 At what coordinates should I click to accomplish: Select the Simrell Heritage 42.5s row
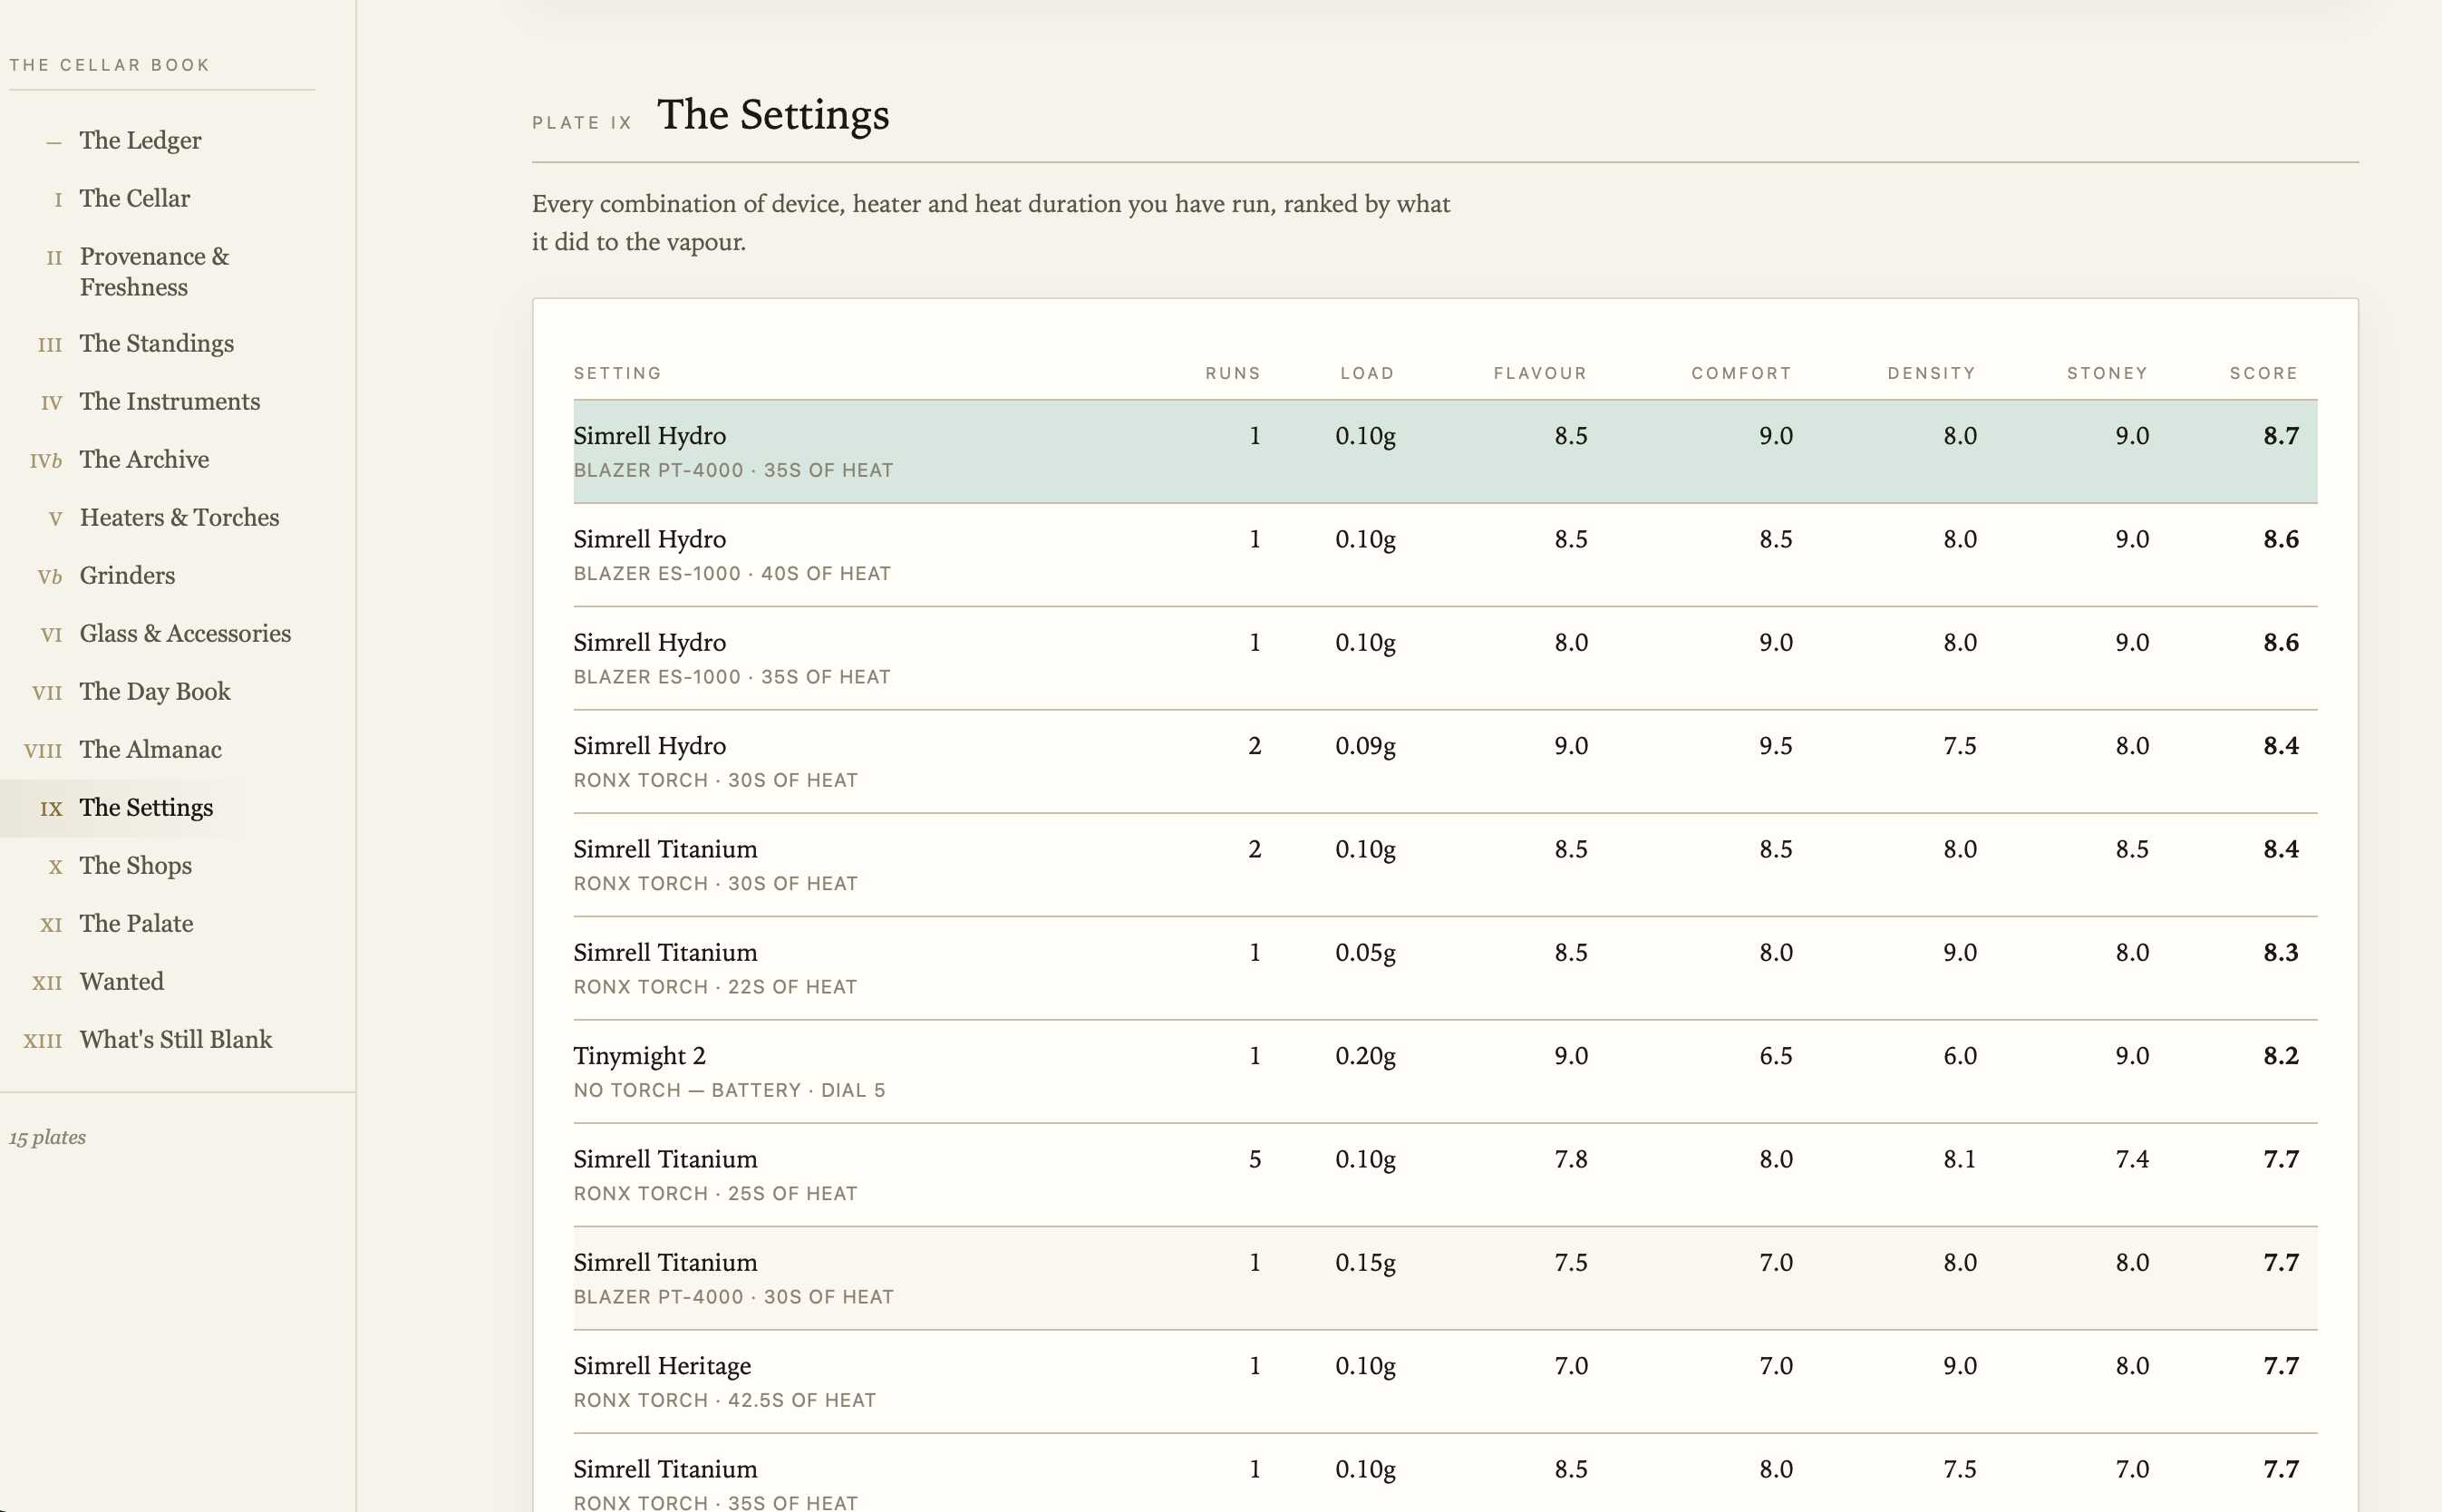1445,1381
